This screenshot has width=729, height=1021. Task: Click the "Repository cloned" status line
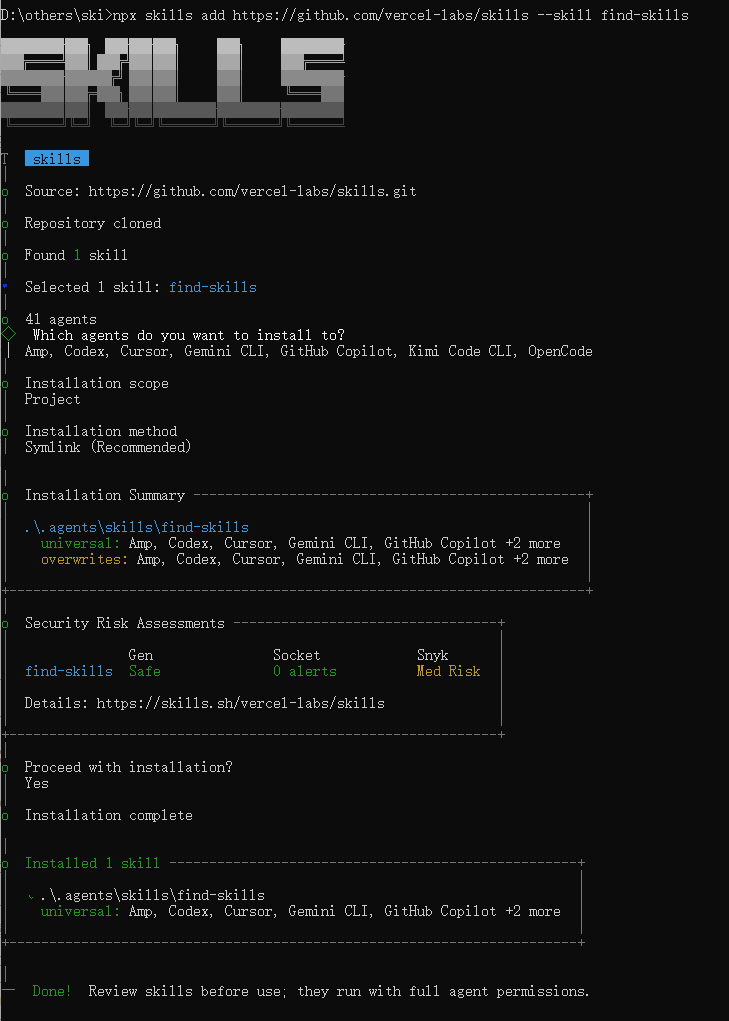pyautogui.click(x=93, y=223)
